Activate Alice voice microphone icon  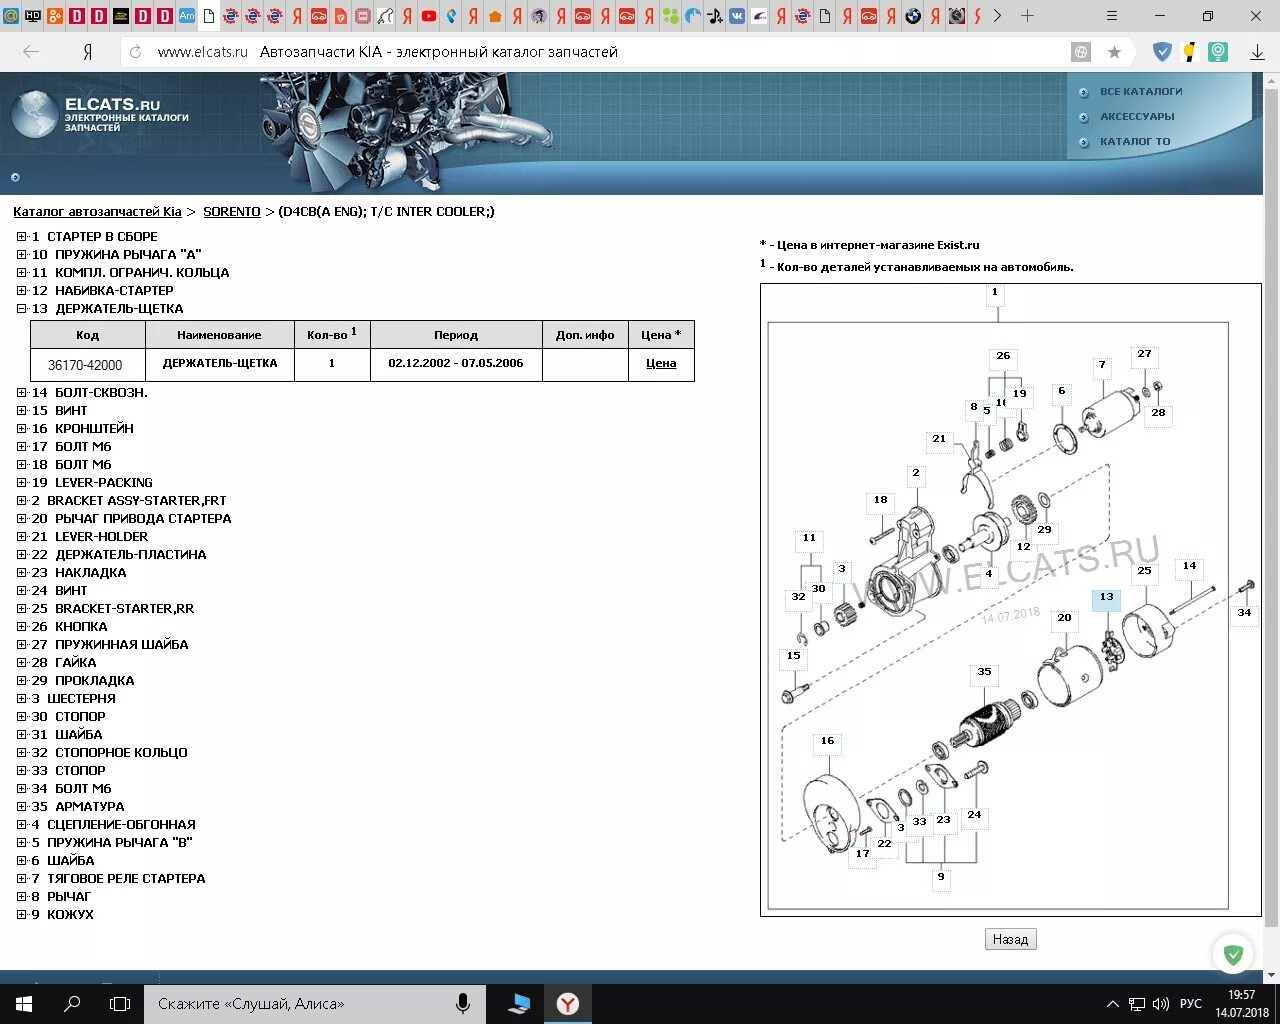tap(463, 1004)
